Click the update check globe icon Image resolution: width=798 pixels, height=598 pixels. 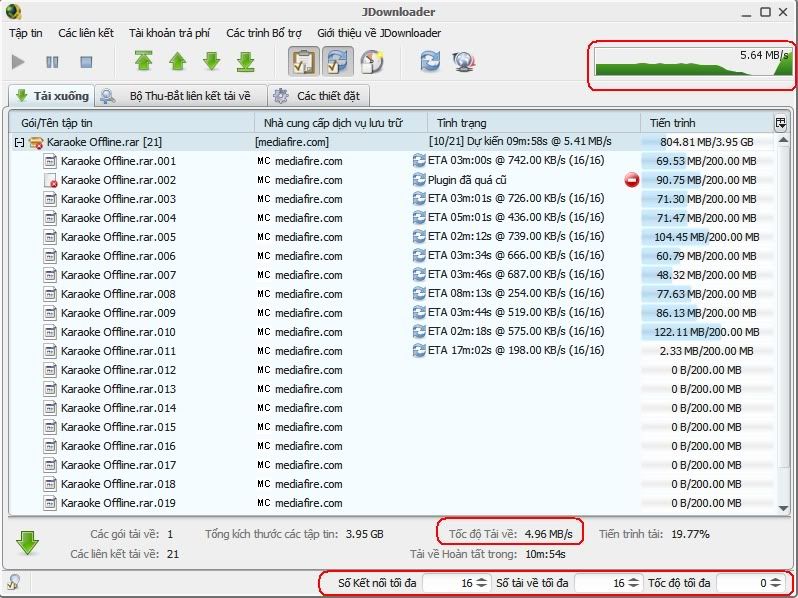pos(464,62)
